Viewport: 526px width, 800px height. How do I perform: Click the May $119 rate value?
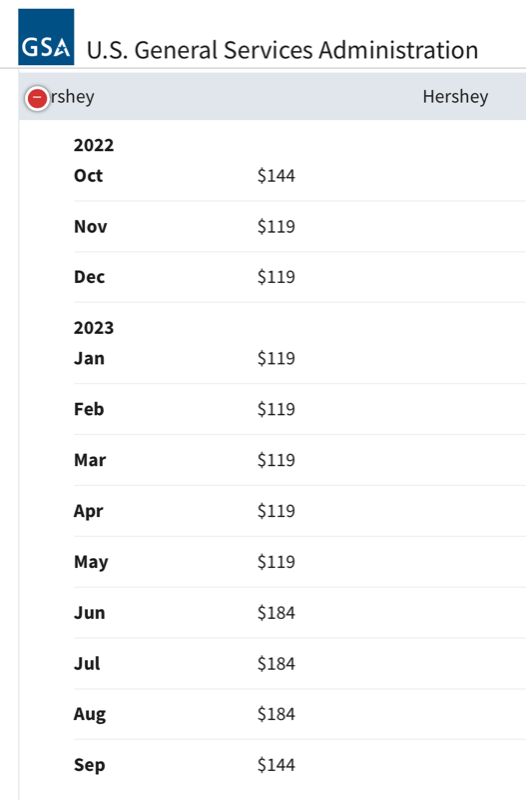(276, 561)
